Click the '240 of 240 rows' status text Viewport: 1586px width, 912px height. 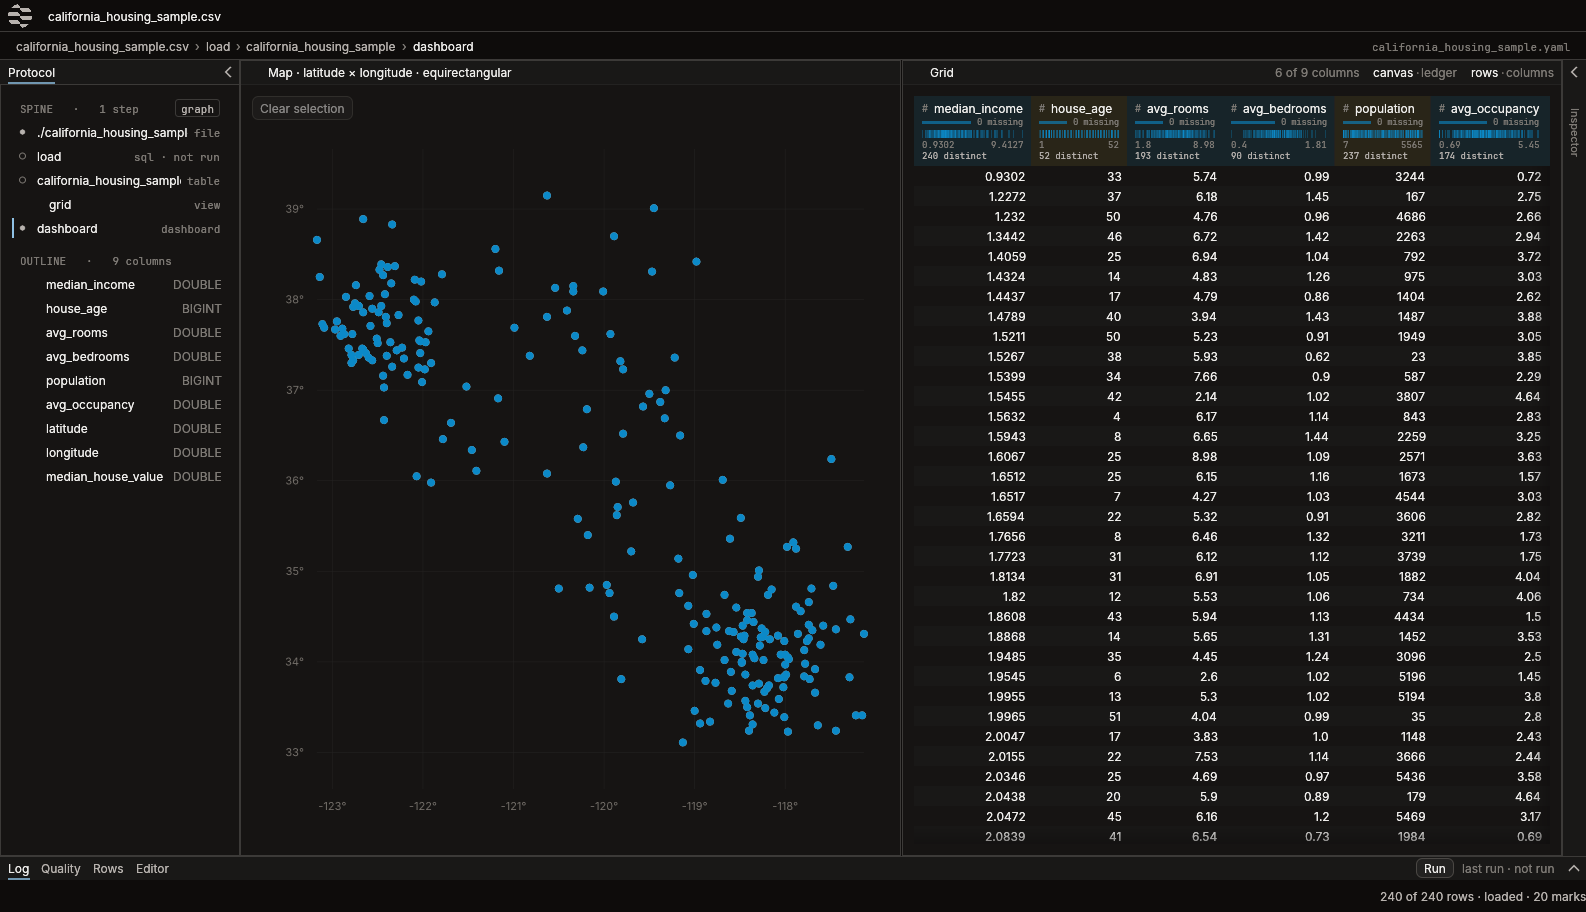(1426, 897)
